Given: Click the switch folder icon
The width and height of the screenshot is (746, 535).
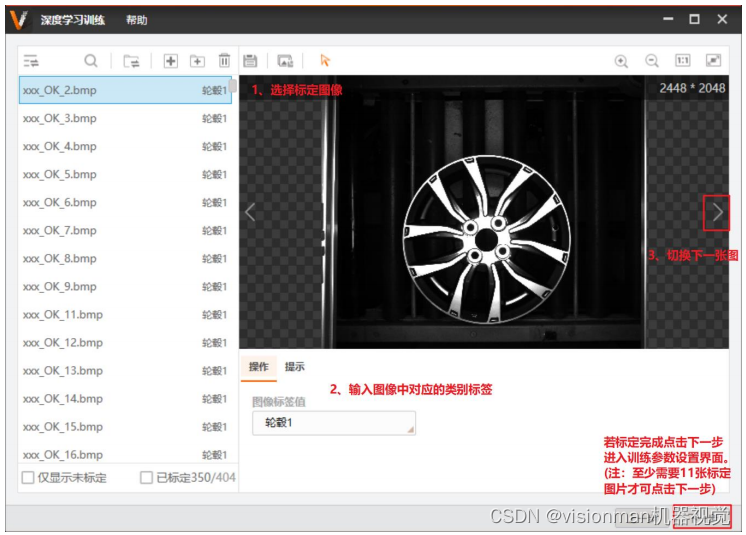Looking at the screenshot, I should [131, 61].
